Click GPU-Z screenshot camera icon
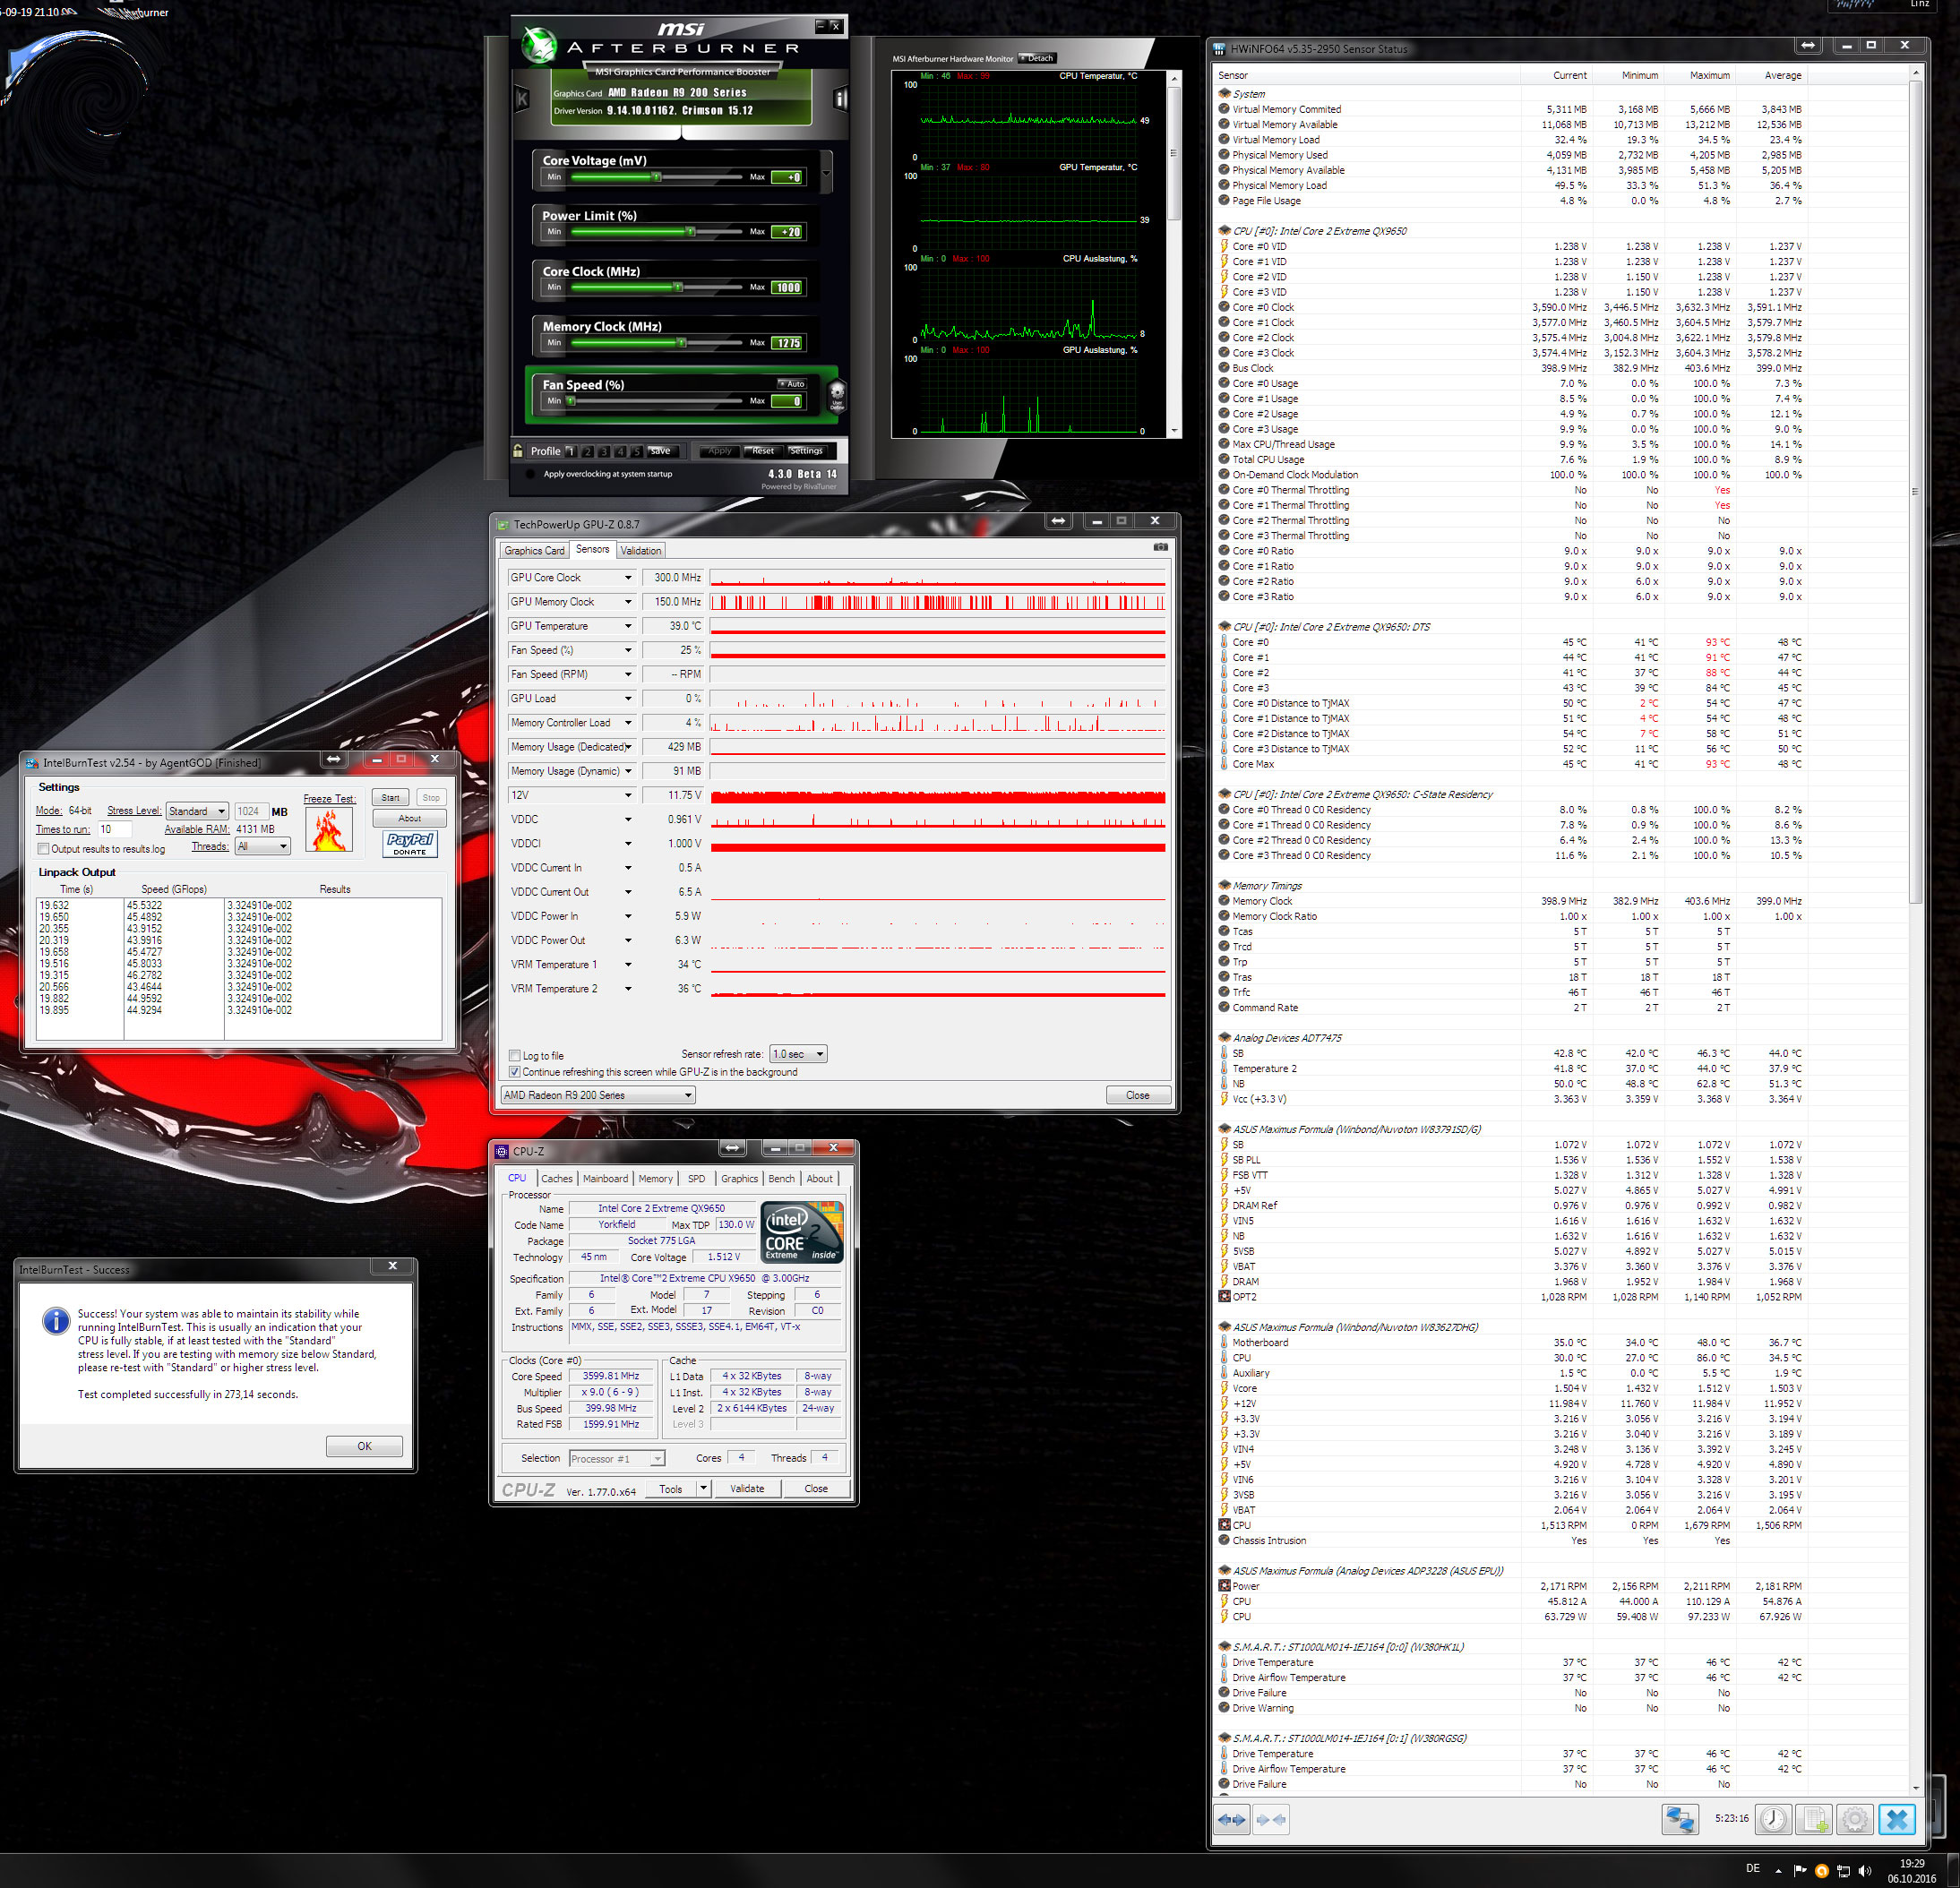The height and width of the screenshot is (1888, 1960). (1160, 547)
